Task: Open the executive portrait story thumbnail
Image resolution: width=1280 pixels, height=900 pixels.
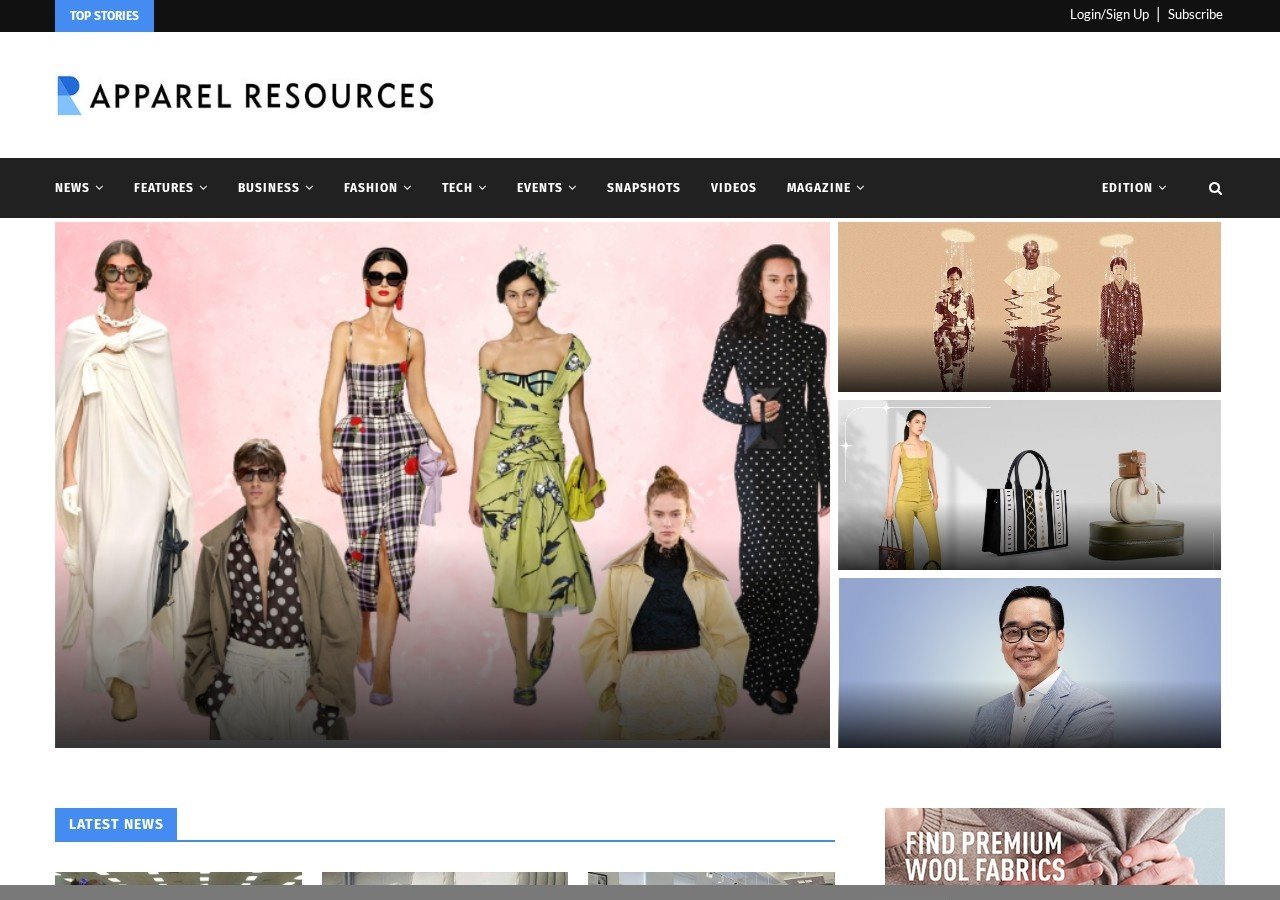Action: (x=1029, y=662)
